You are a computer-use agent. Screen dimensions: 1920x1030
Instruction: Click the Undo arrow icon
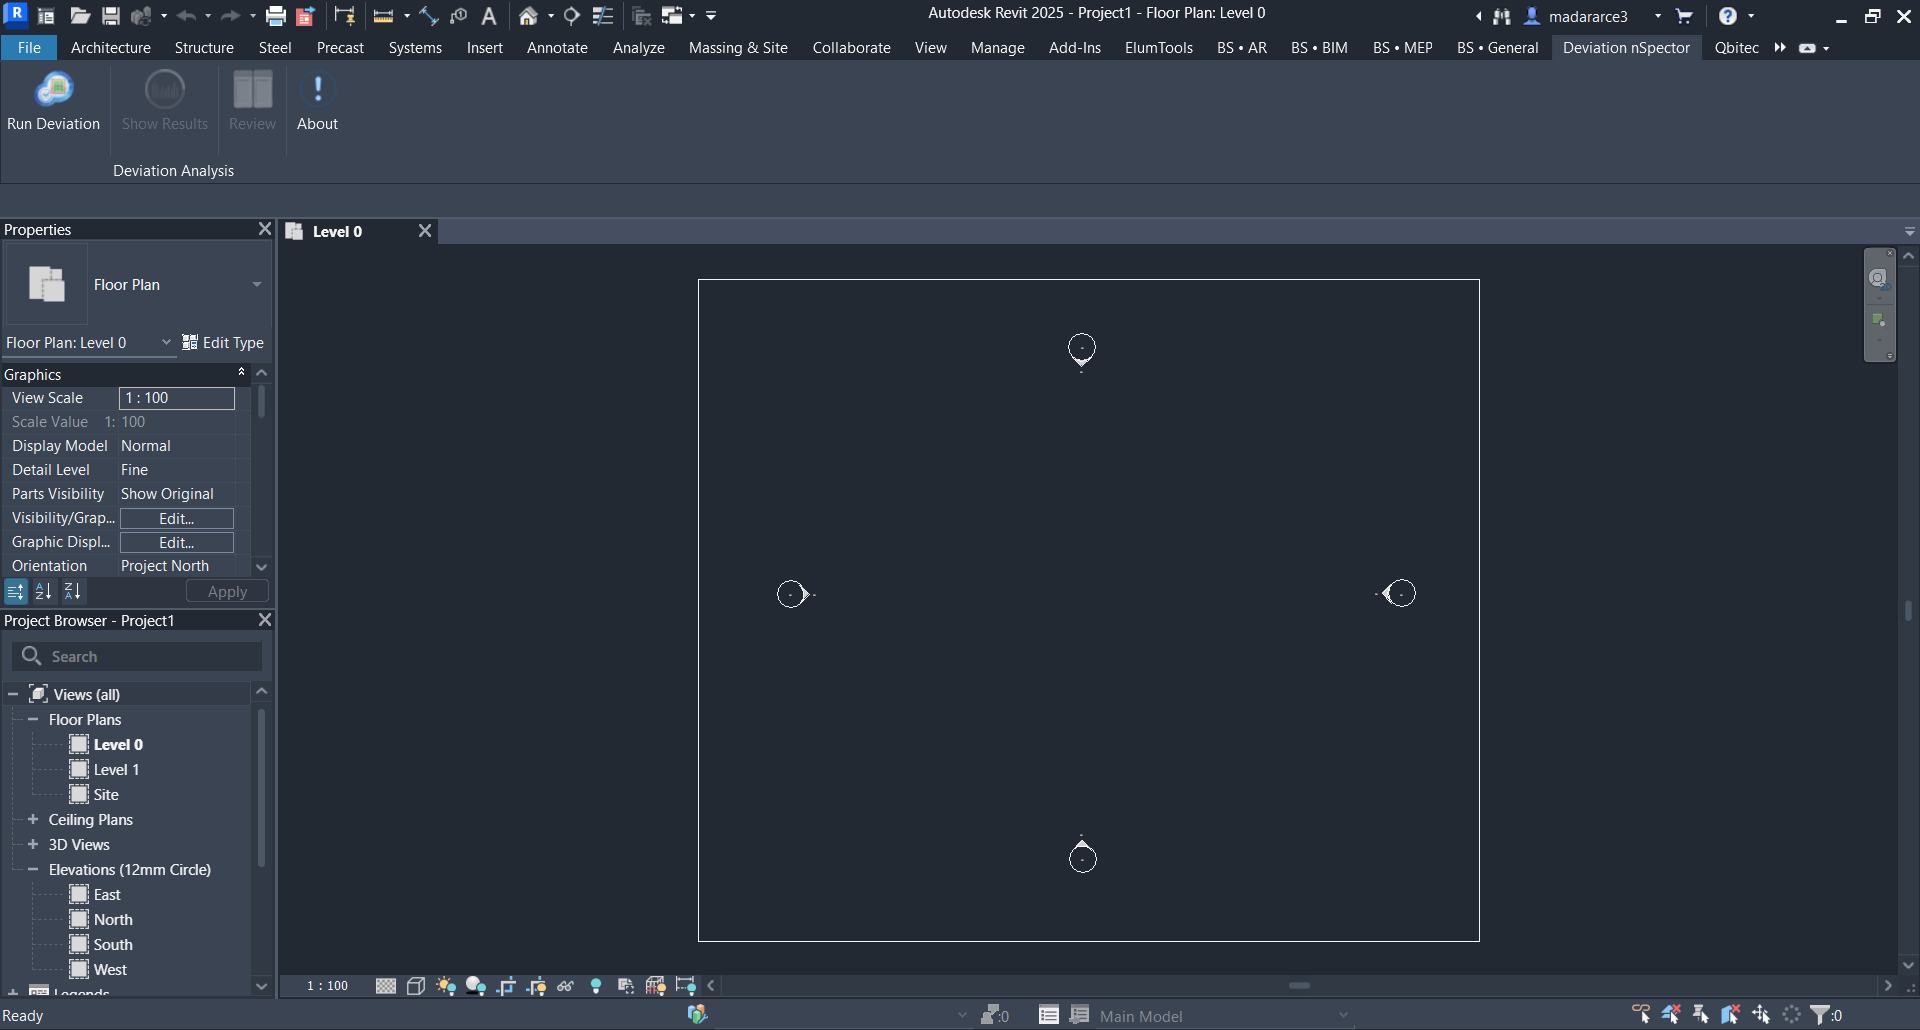pyautogui.click(x=186, y=16)
